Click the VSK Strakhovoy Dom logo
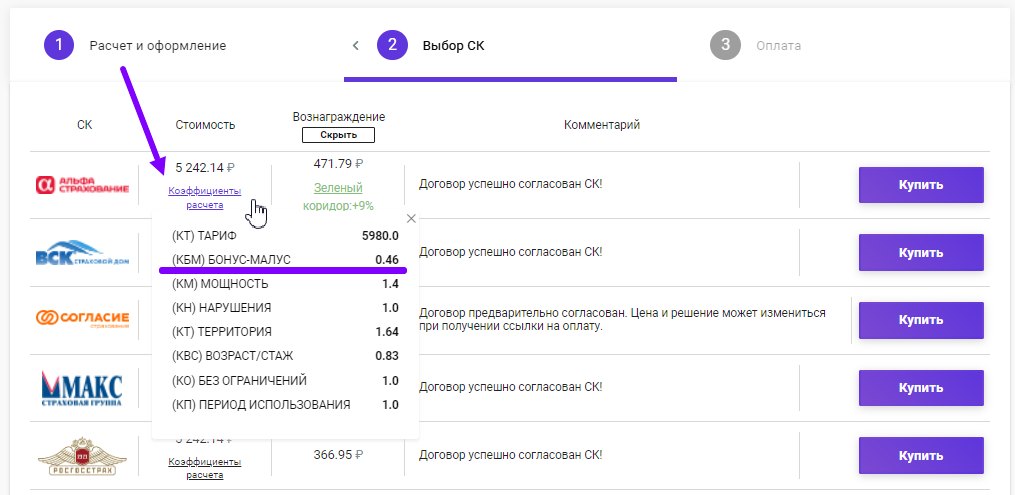The image size is (1015, 495). point(83,253)
